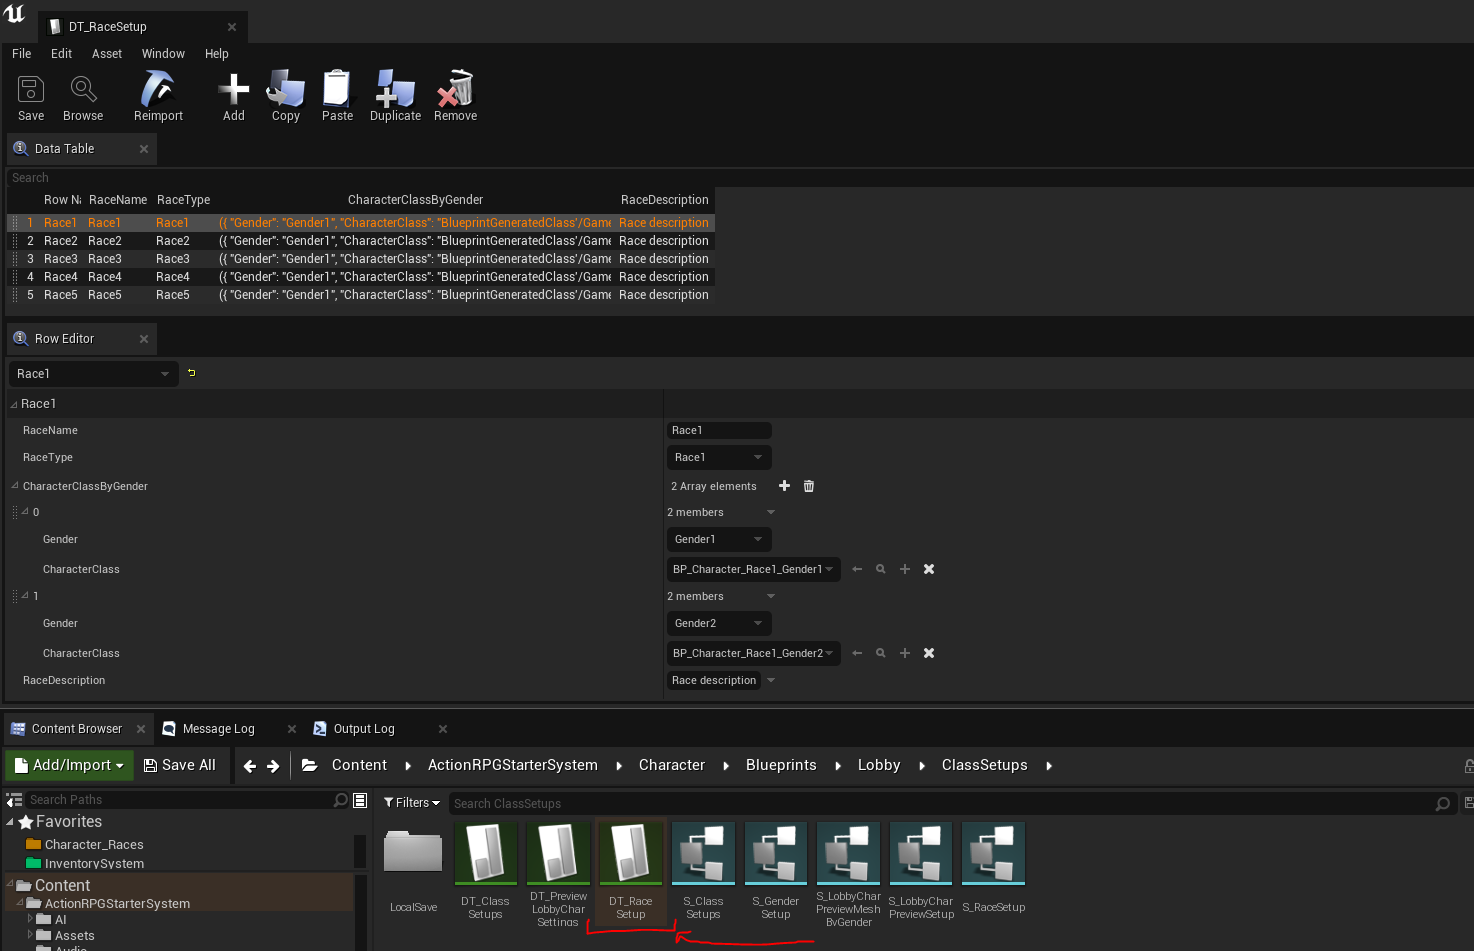Open the Asset menu
1474x951 pixels.
106,54
